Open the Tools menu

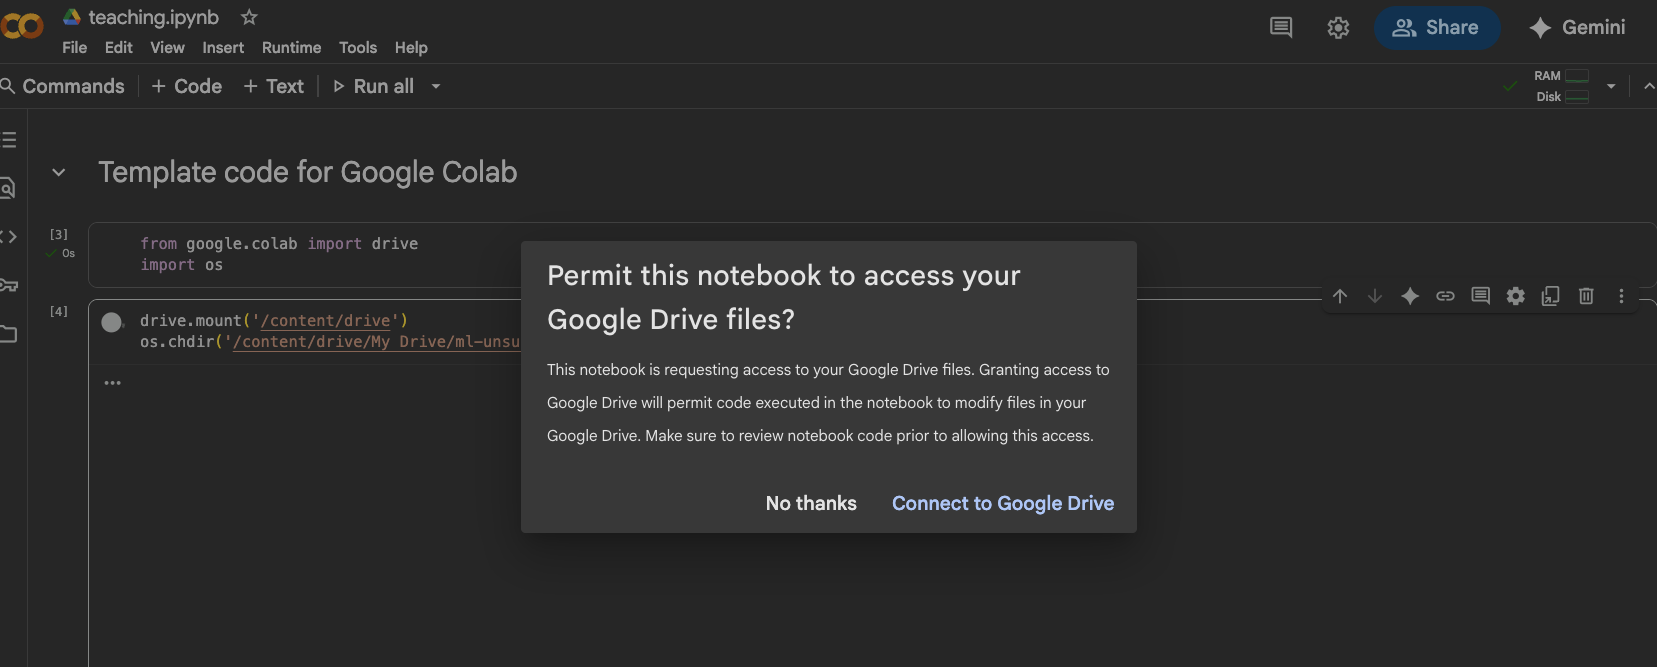click(x=357, y=48)
